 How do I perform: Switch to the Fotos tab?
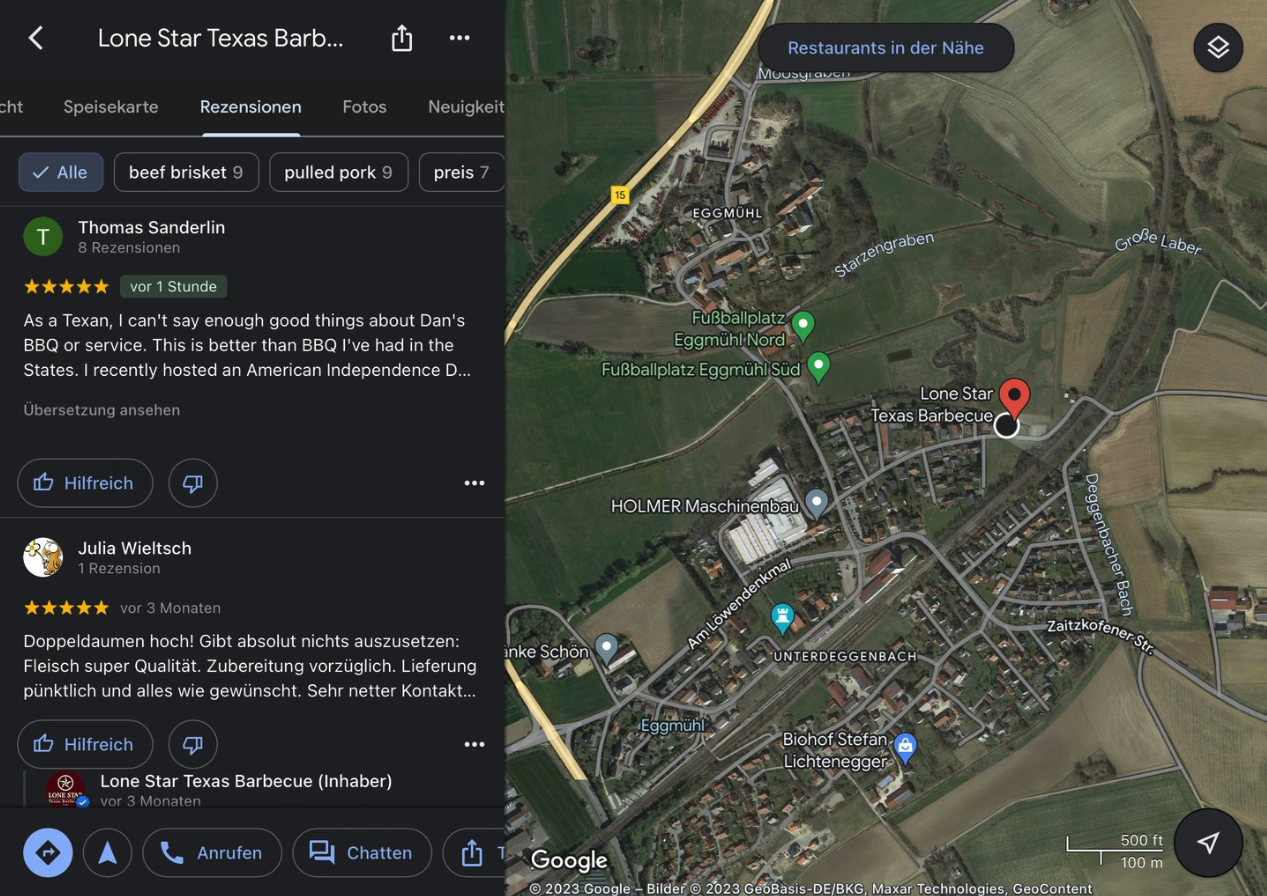click(x=364, y=107)
